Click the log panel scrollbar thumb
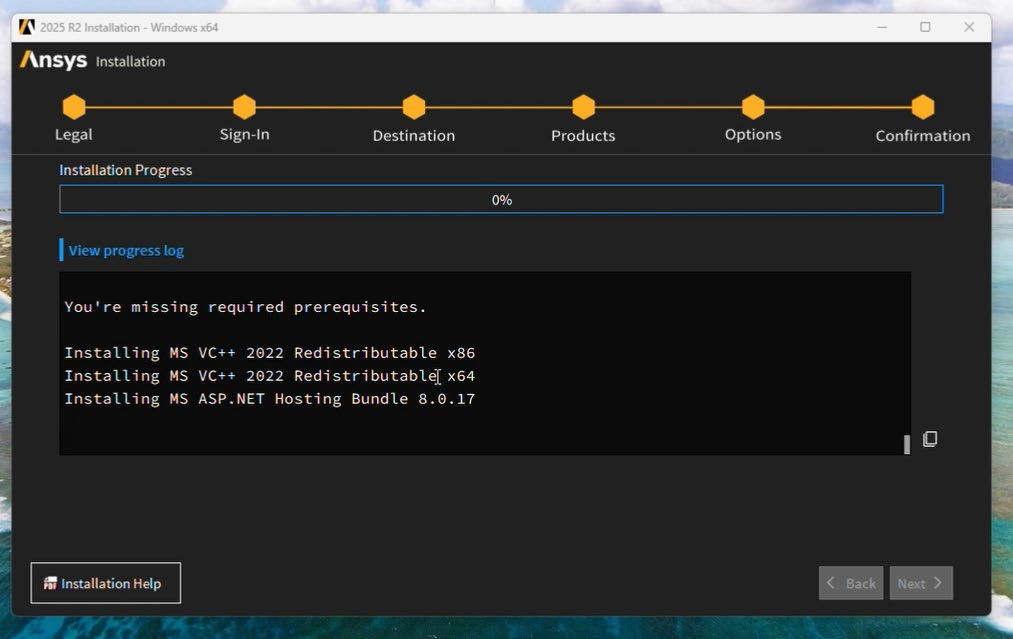This screenshot has height=639, width=1013. point(907,444)
